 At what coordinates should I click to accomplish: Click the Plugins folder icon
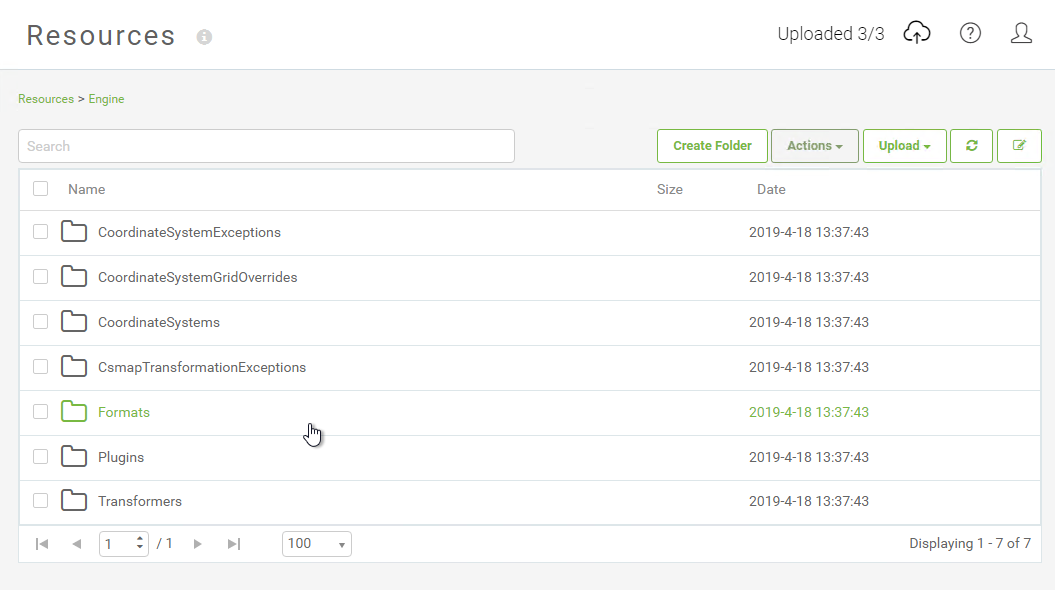[x=74, y=457]
